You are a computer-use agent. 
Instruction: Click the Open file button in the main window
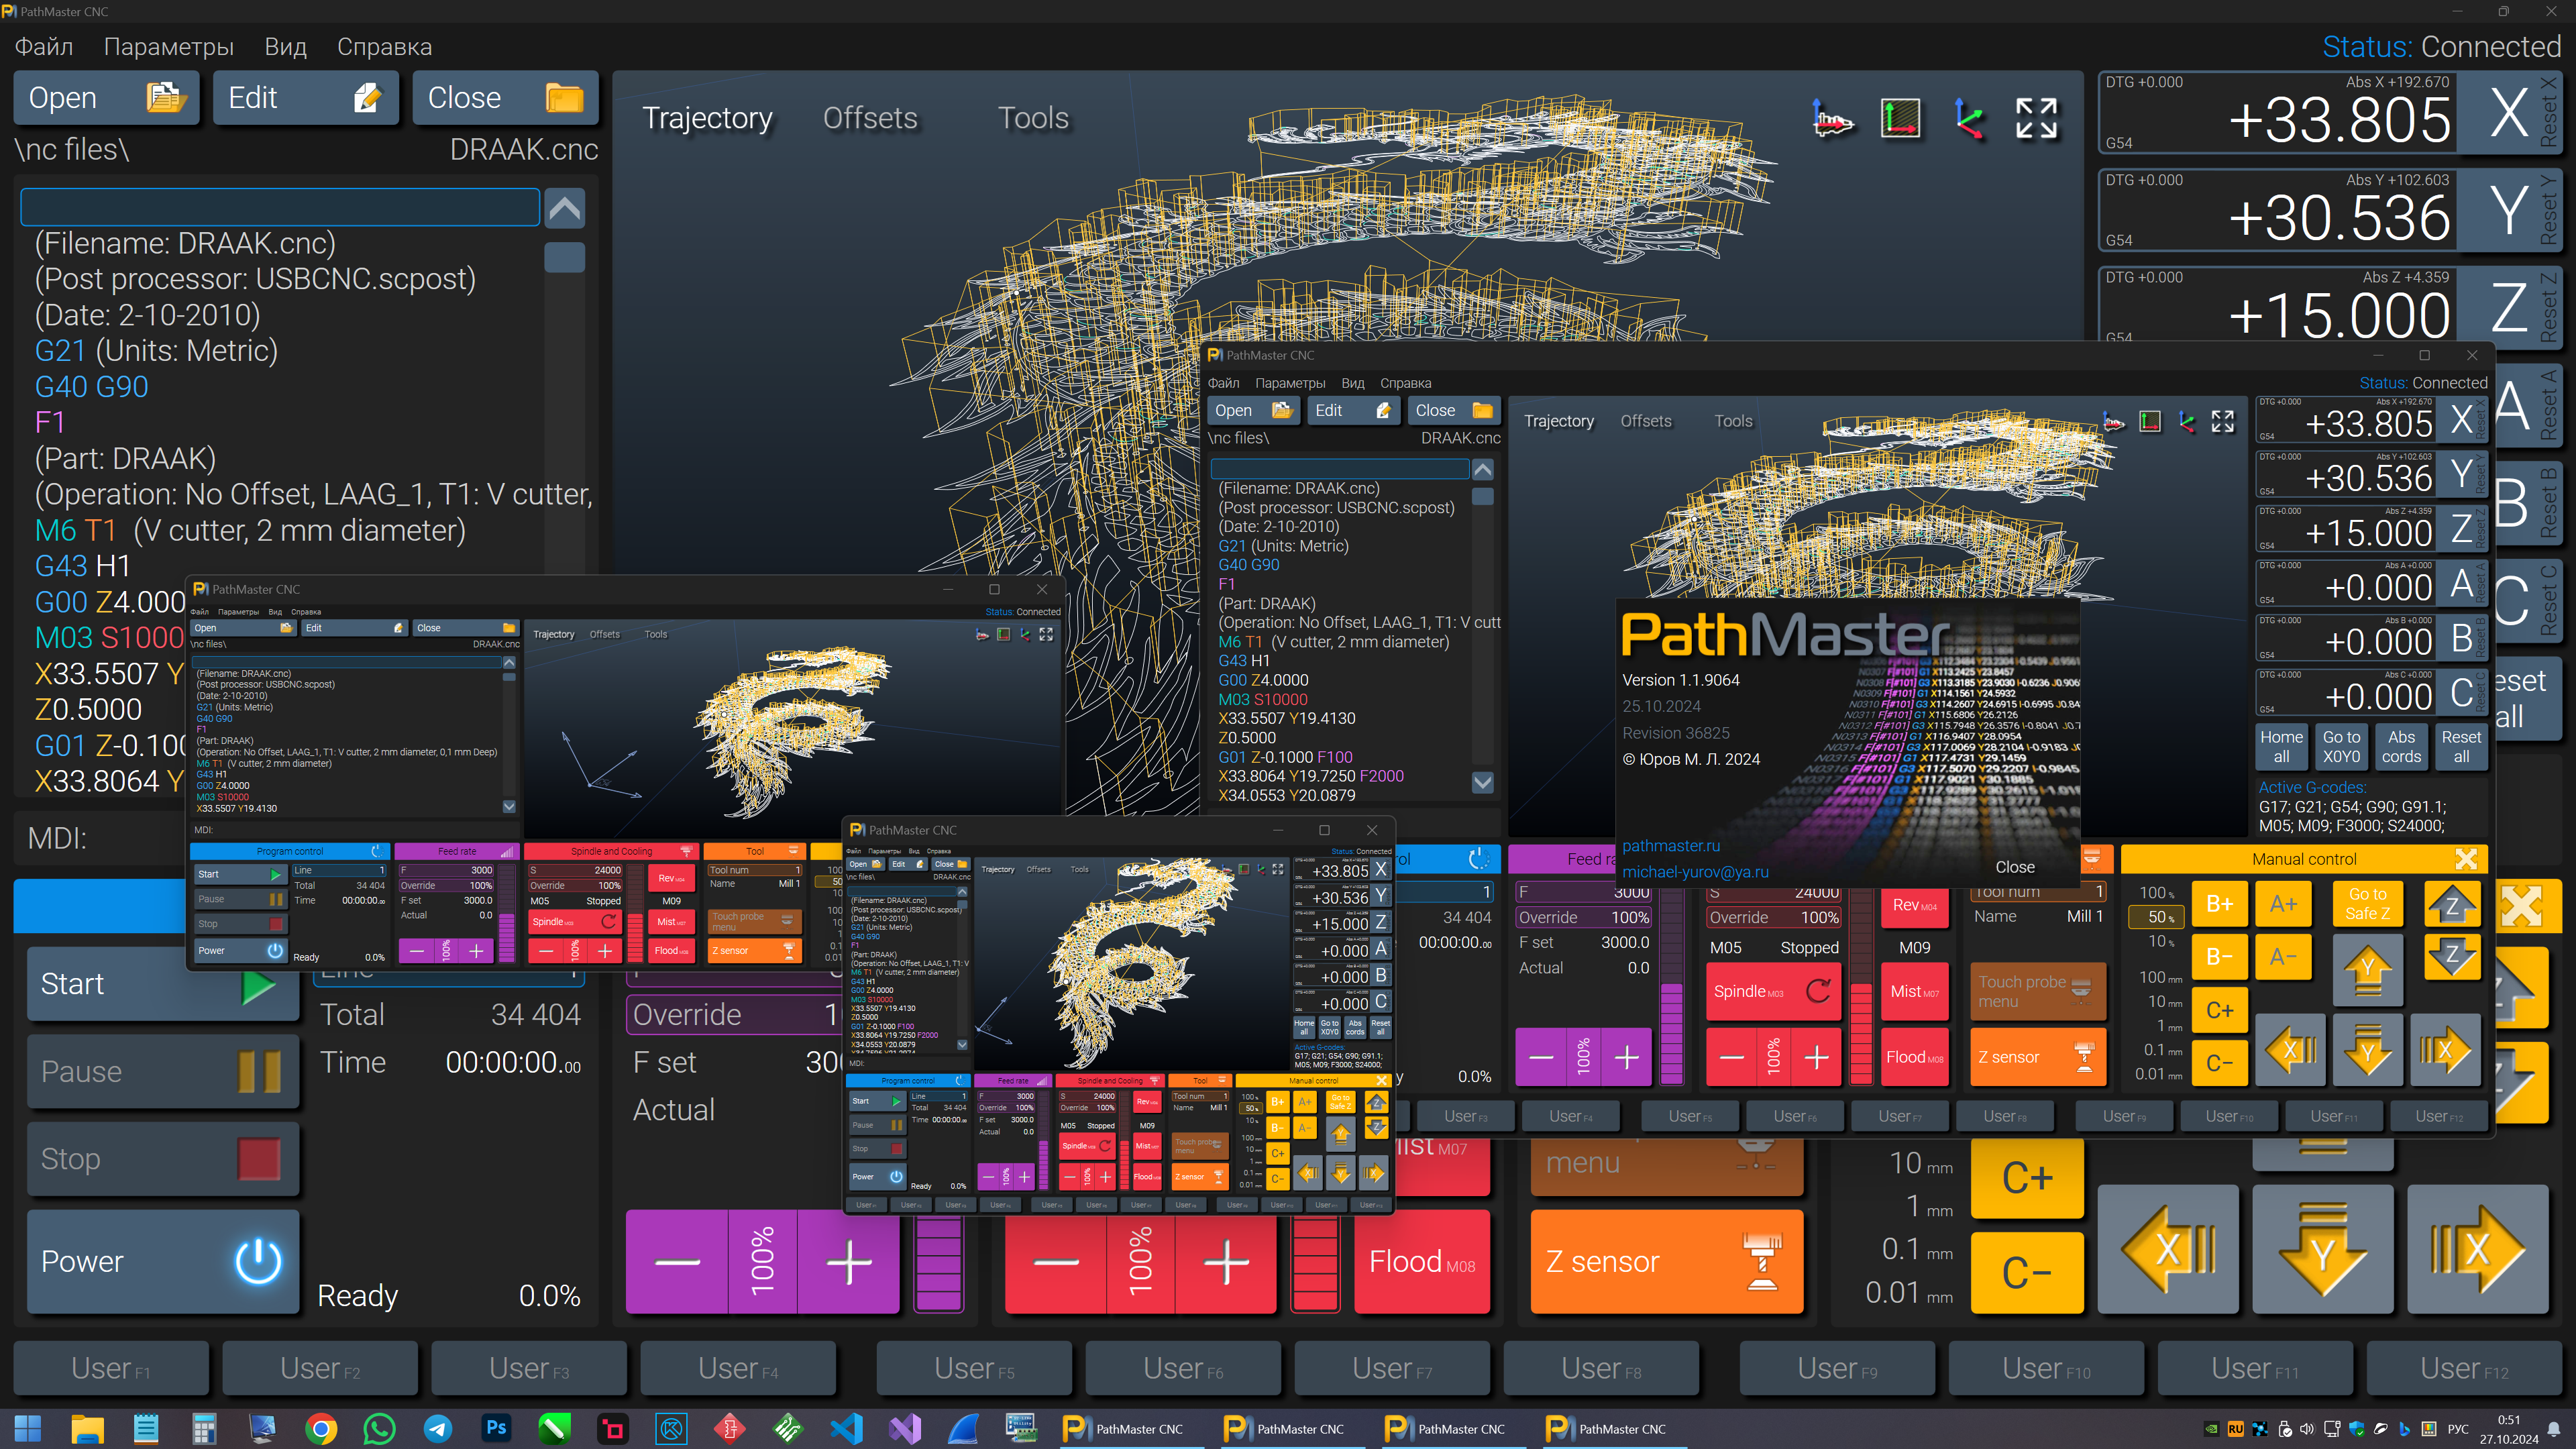click(106, 98)
